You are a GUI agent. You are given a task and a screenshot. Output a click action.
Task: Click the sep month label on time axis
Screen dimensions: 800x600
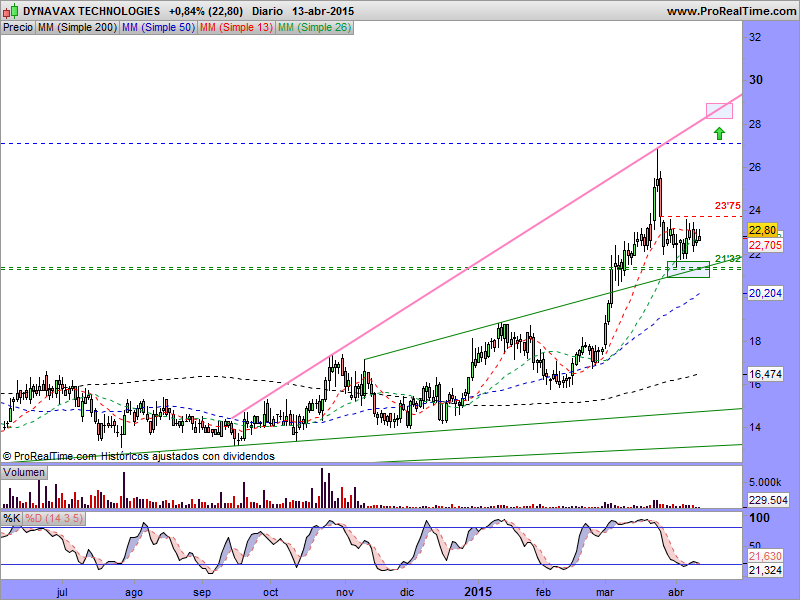202,592
